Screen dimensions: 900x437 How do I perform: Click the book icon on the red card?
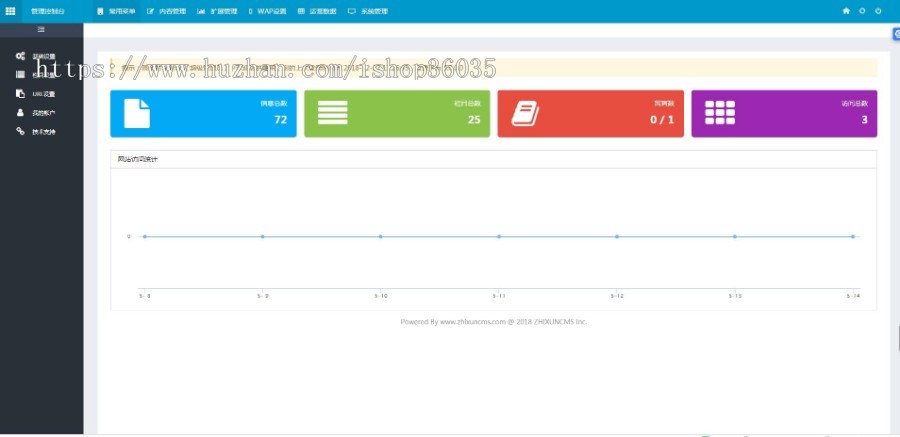(x=525, y=113)
